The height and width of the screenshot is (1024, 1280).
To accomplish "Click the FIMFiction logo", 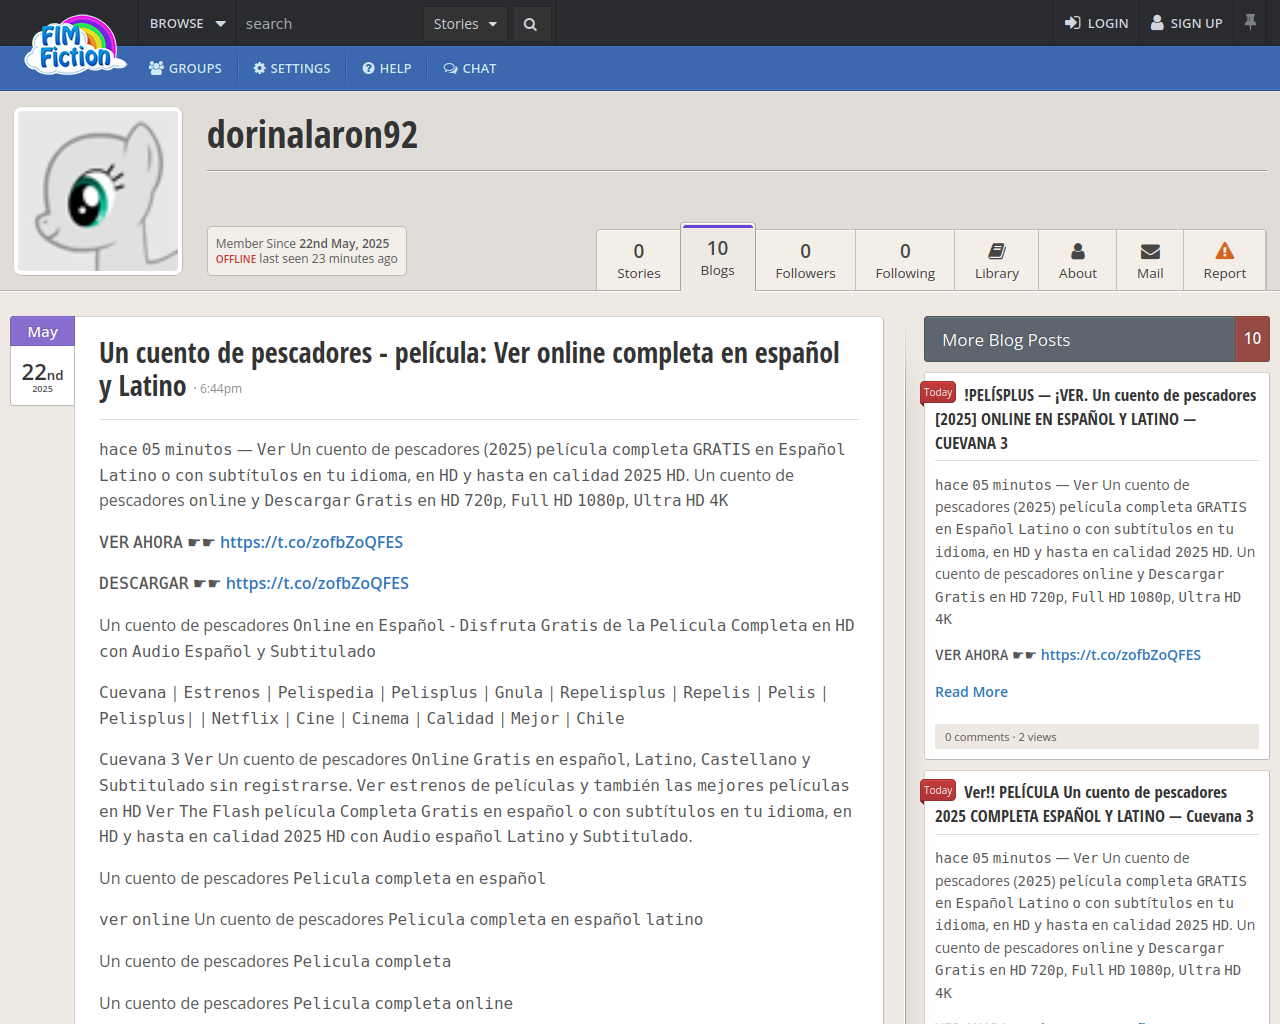I will coord(76,45).
